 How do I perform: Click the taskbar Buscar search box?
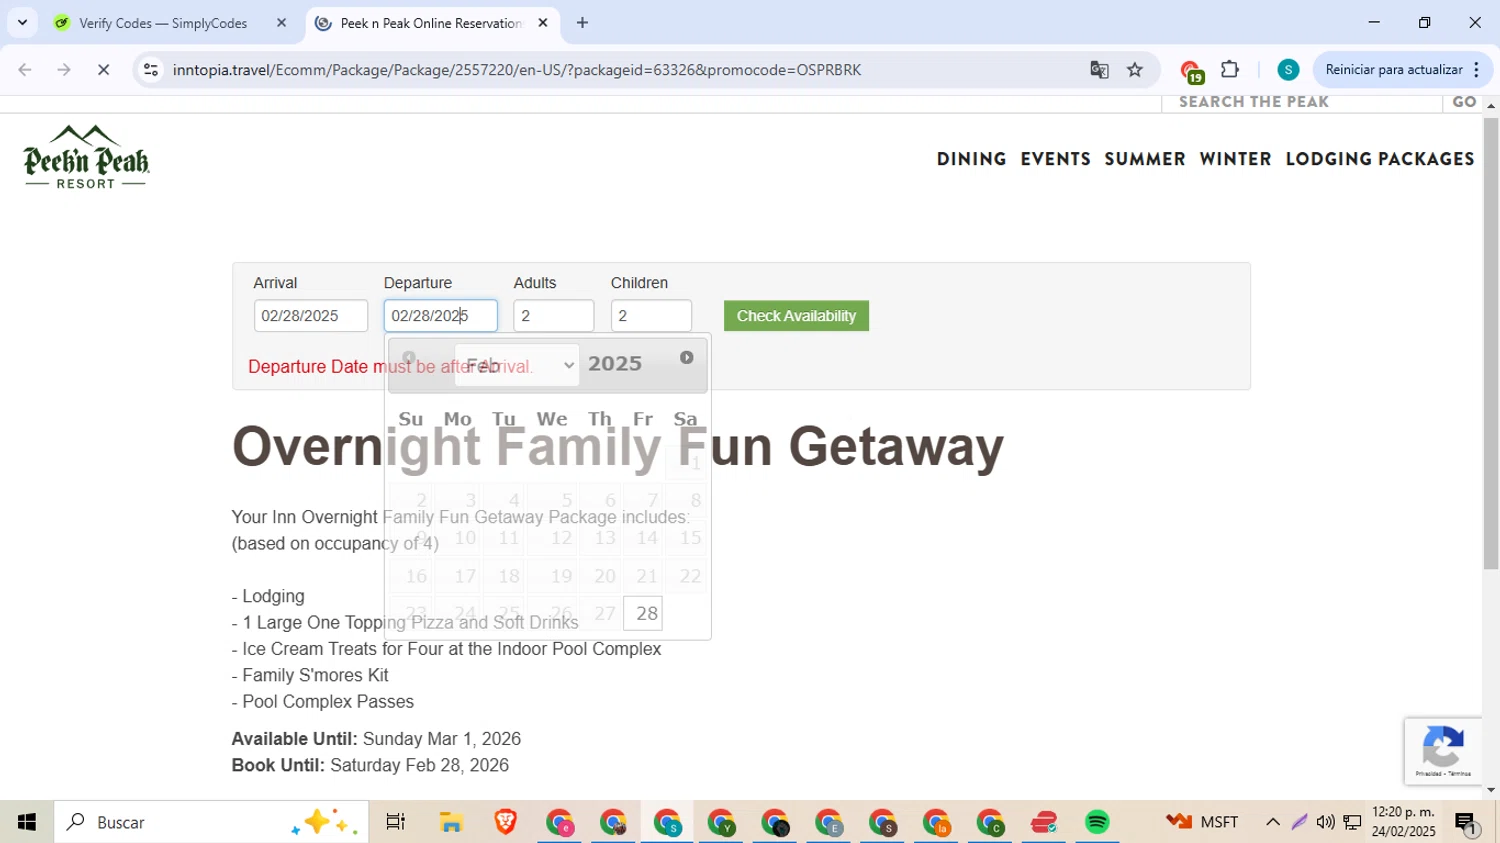[x=211, y=822]
